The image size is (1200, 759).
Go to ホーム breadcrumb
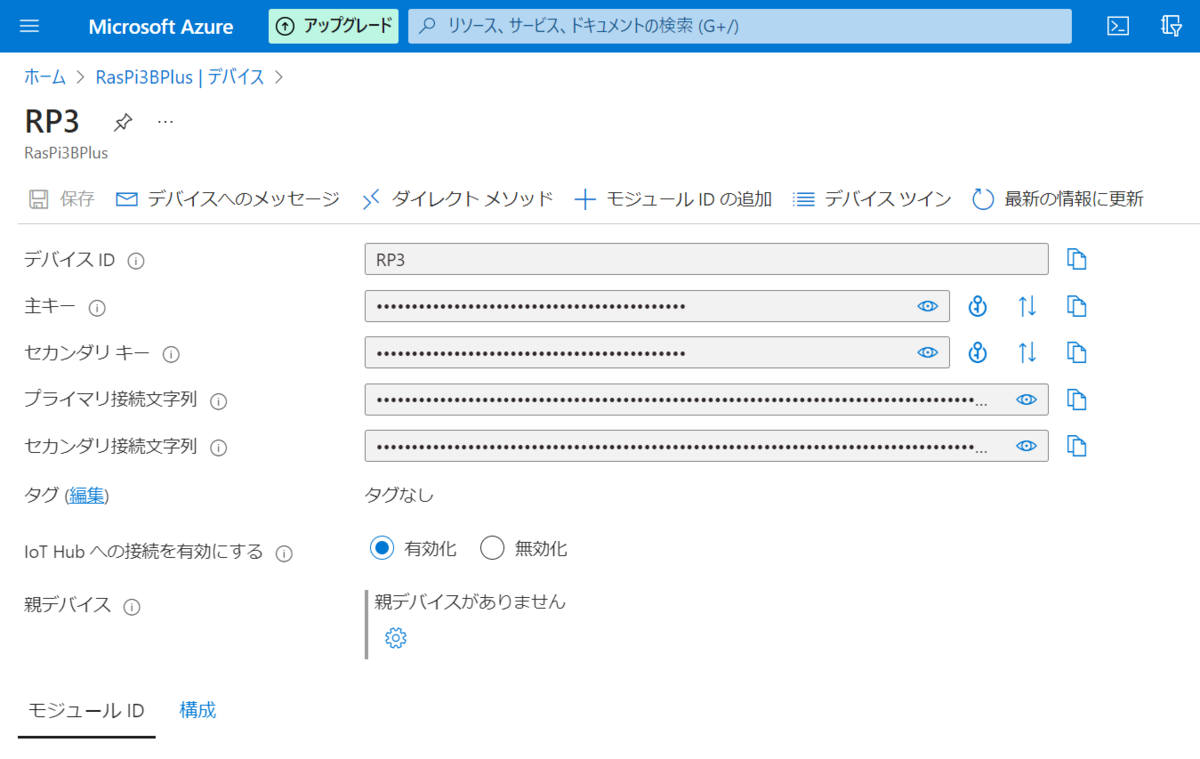click(45, 77)
